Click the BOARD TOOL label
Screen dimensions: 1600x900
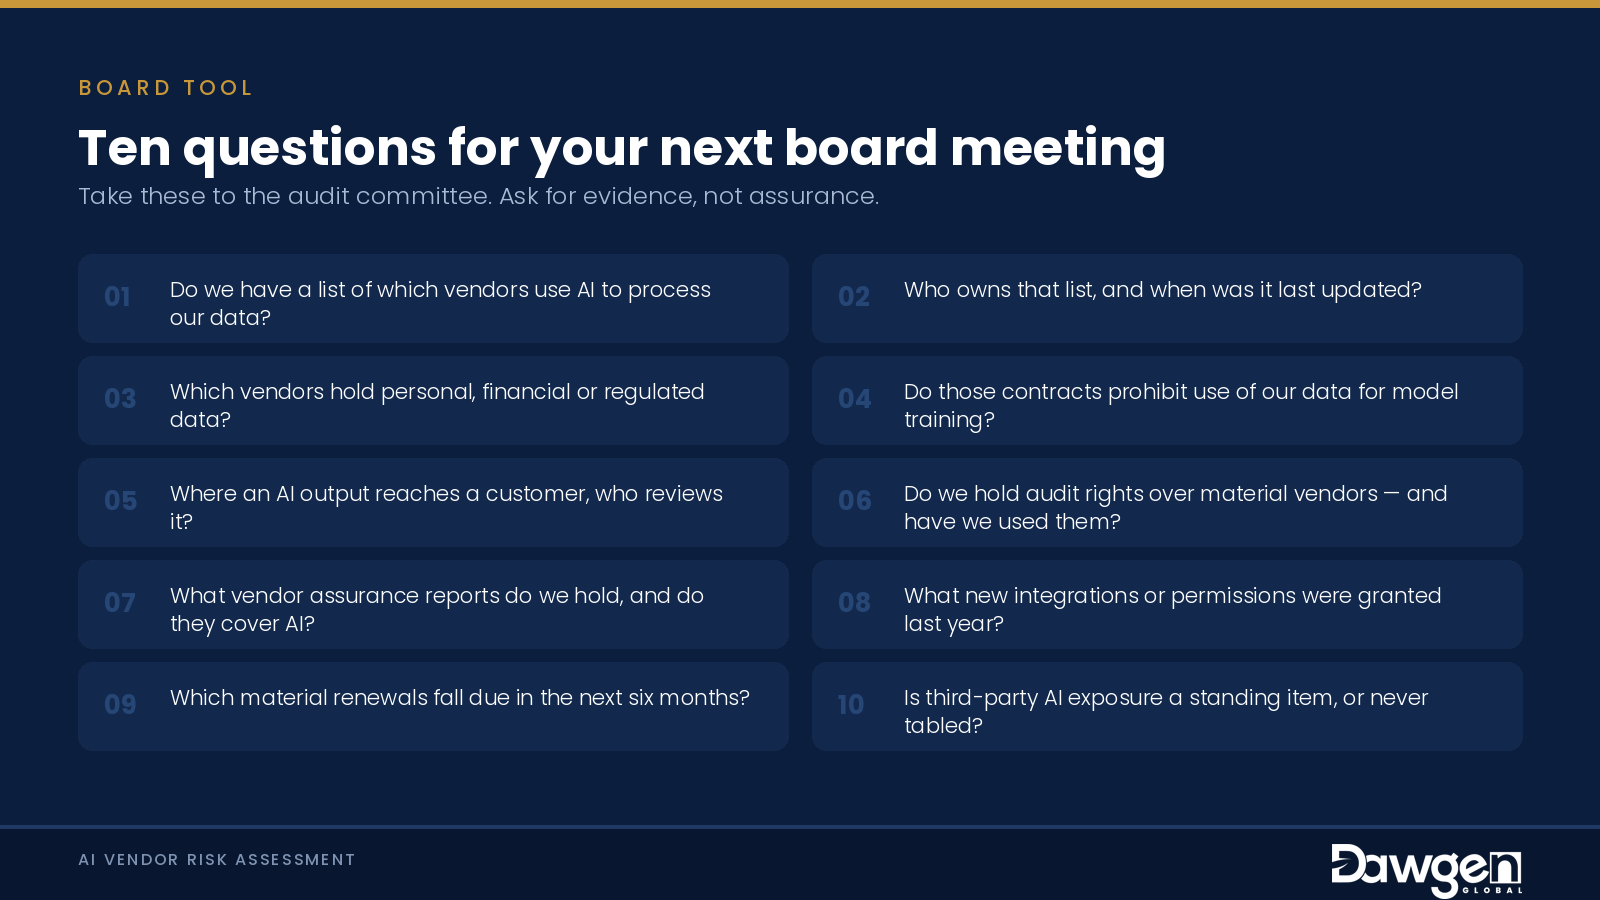166,88
